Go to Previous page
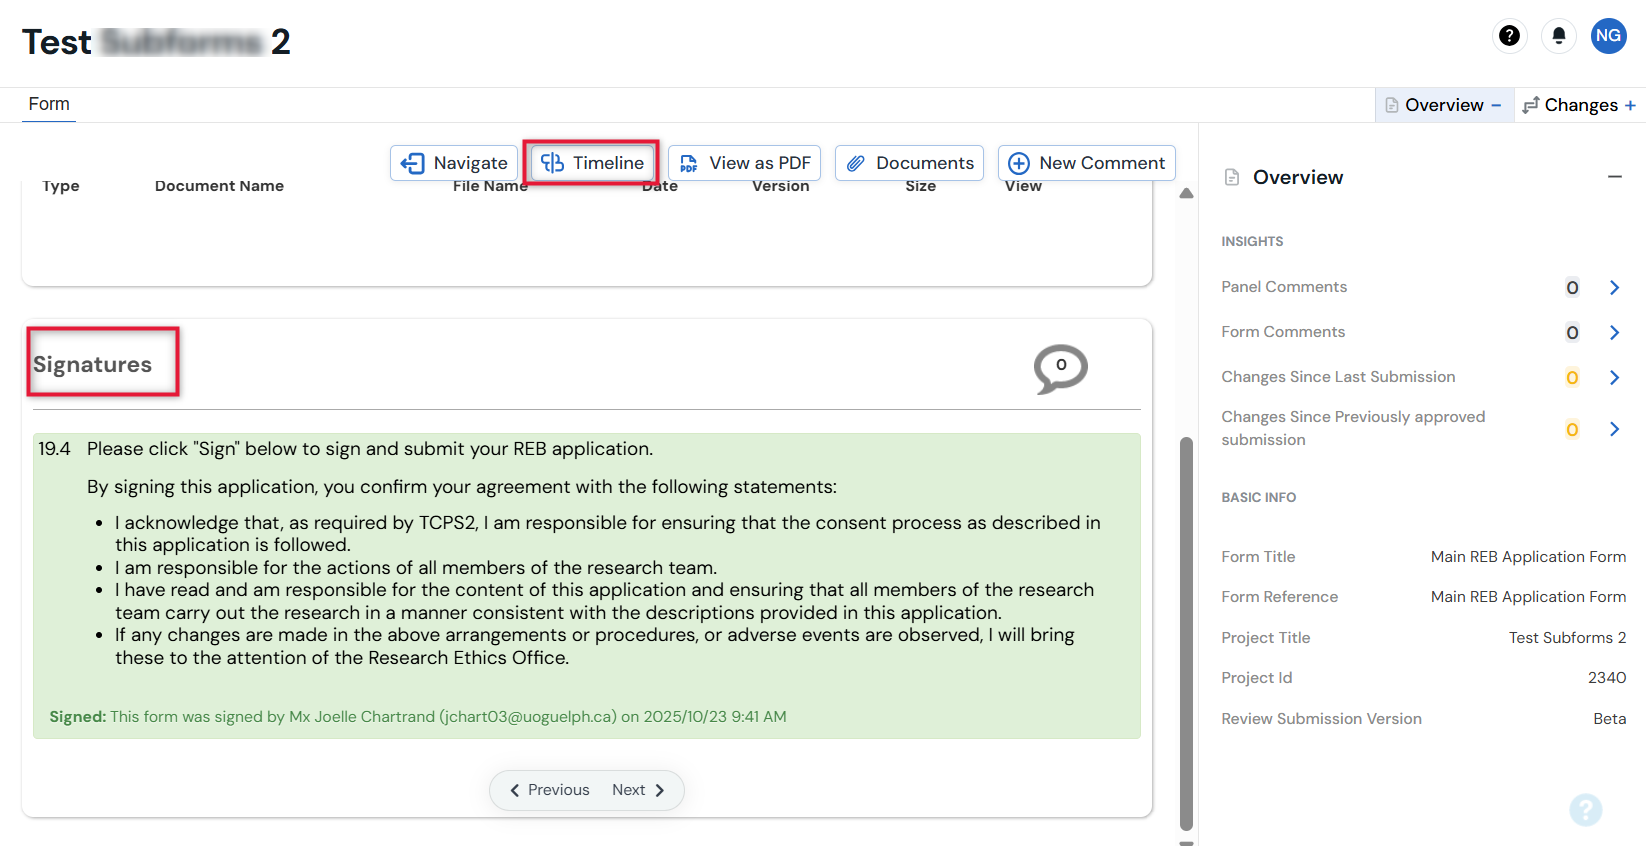The image size is (1646, 846). [x=550, y=790]
